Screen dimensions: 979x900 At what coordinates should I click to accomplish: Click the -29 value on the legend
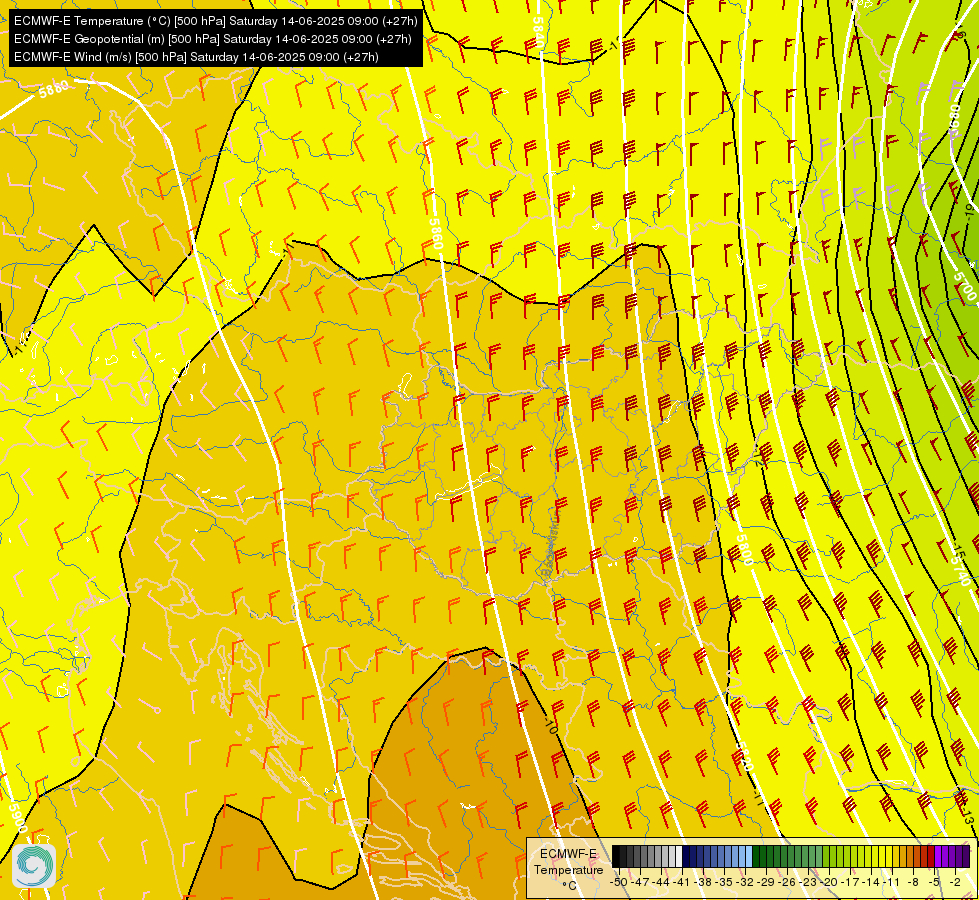[766, 882]
